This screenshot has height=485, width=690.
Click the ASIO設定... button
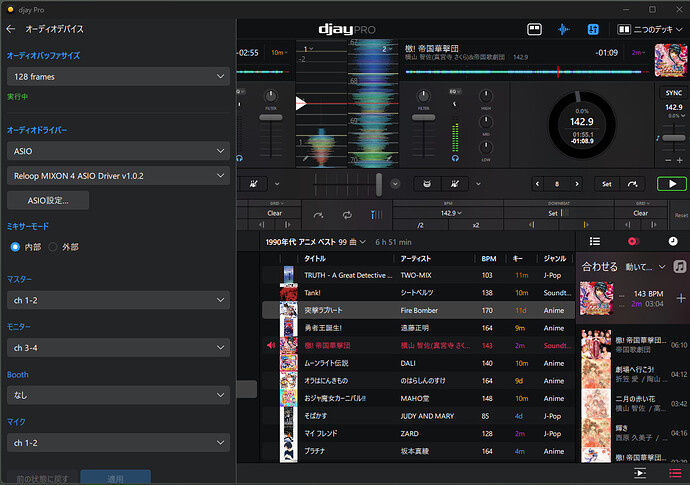coord(48,200)
